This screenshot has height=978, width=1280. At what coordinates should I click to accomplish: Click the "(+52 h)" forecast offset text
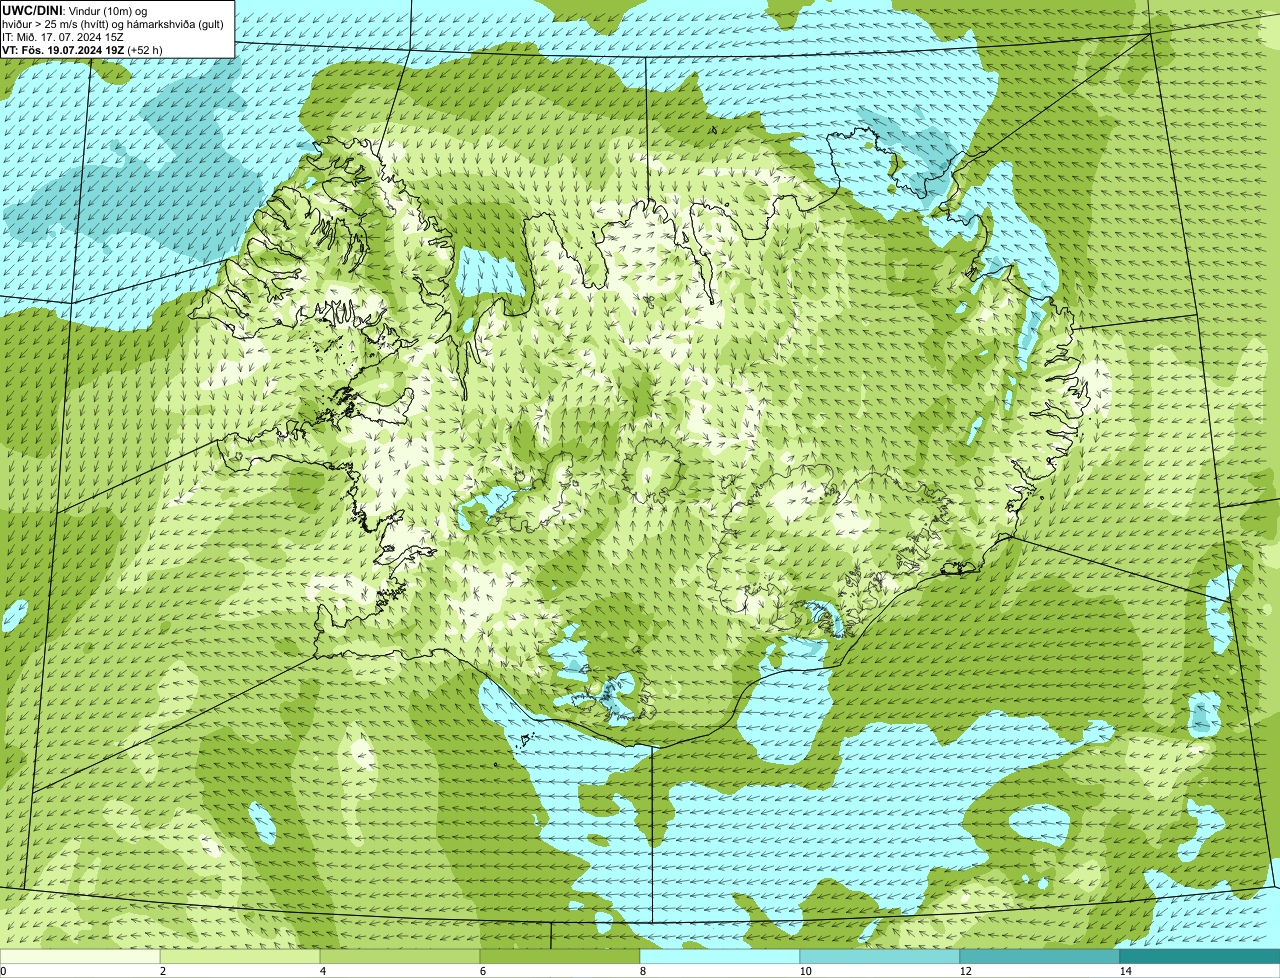point(145,49)
